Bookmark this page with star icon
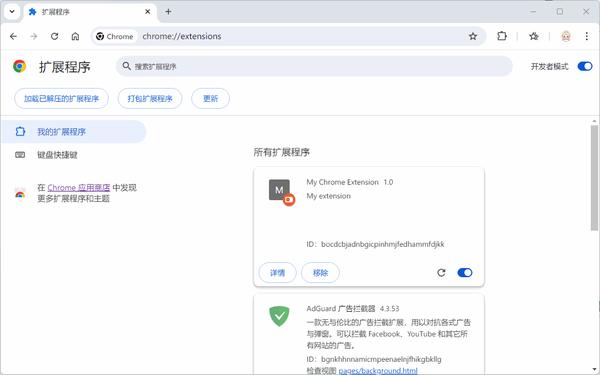600x375 pixels. tap(473, 36)
